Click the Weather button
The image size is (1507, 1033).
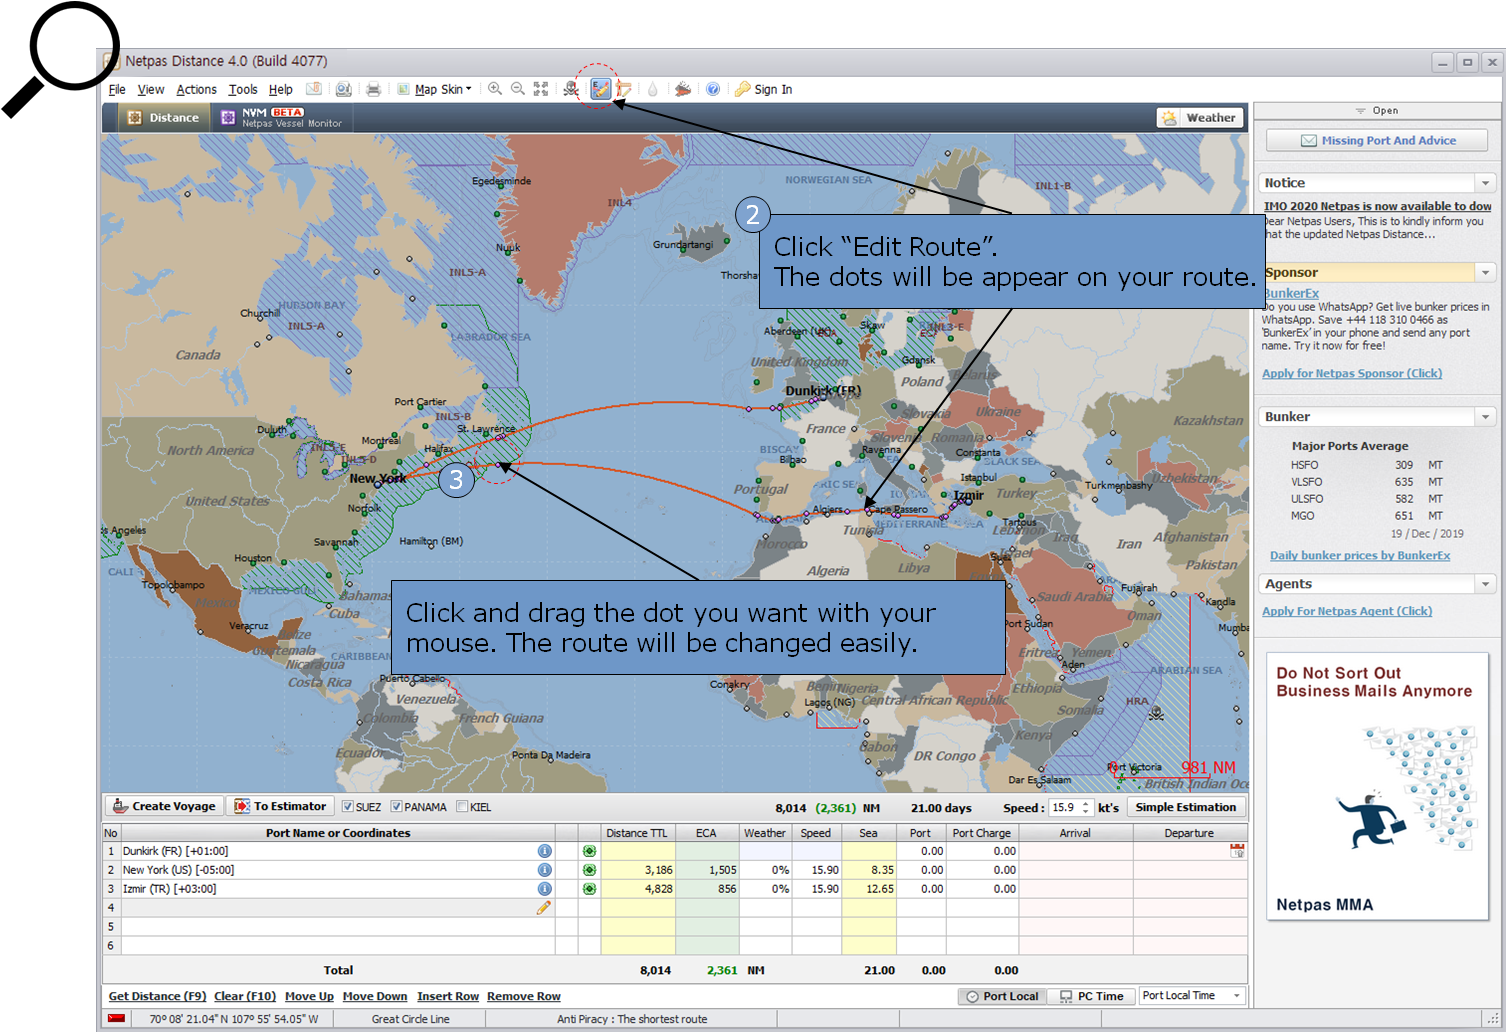(x=1200, y=118)
